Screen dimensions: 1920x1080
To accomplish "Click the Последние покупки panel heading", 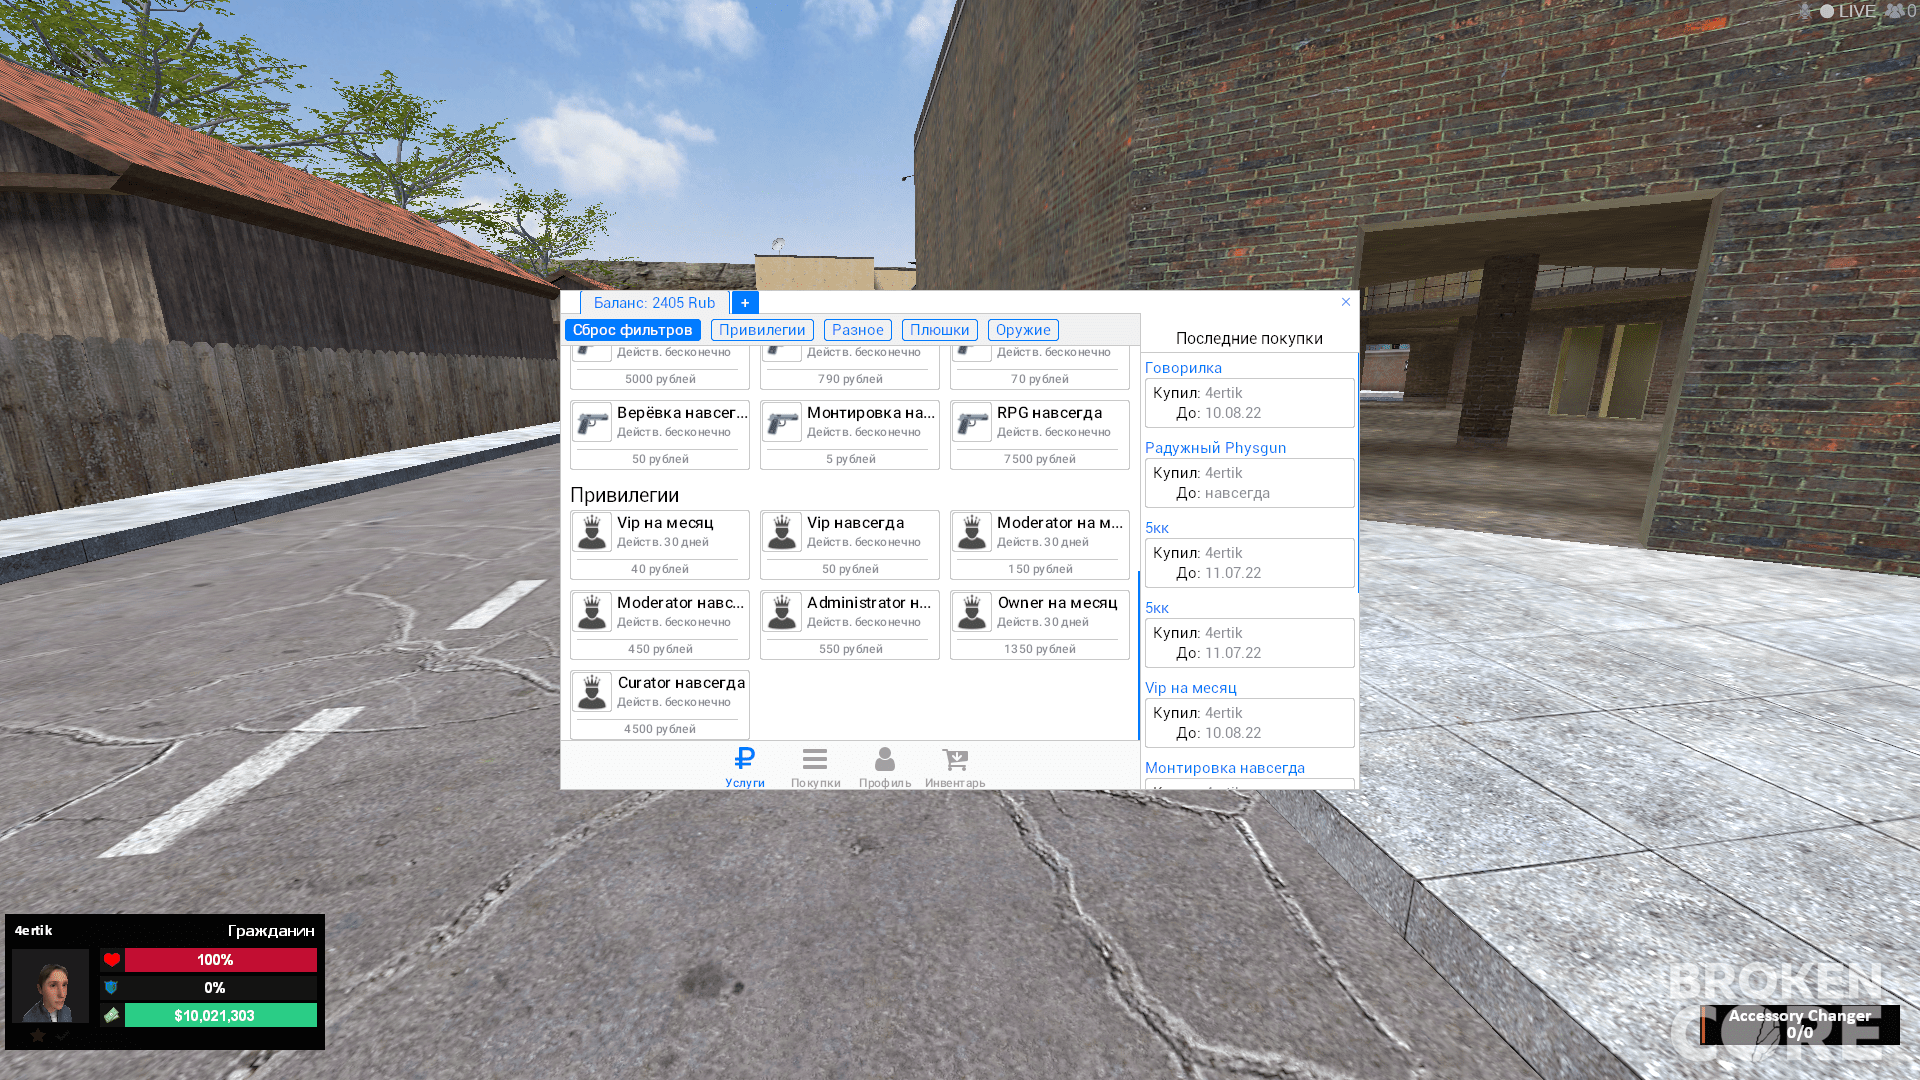I will pyautogui.click(x=1249, y=338).
